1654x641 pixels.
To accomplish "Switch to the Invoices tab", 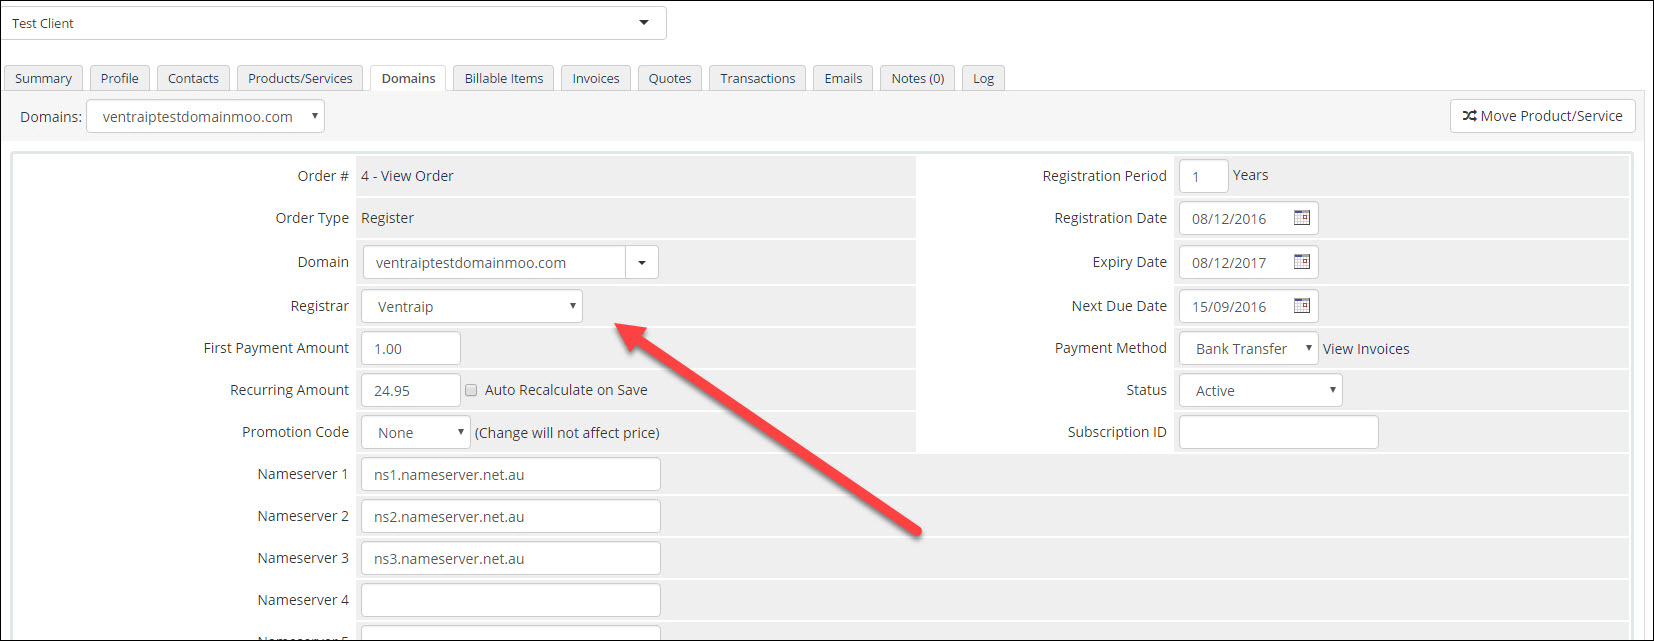I will click(x=595, y=78).
